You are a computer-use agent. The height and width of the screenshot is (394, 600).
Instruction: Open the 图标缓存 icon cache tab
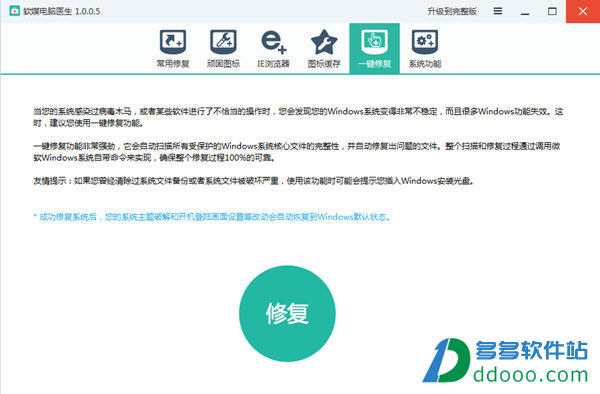point(324,49)
